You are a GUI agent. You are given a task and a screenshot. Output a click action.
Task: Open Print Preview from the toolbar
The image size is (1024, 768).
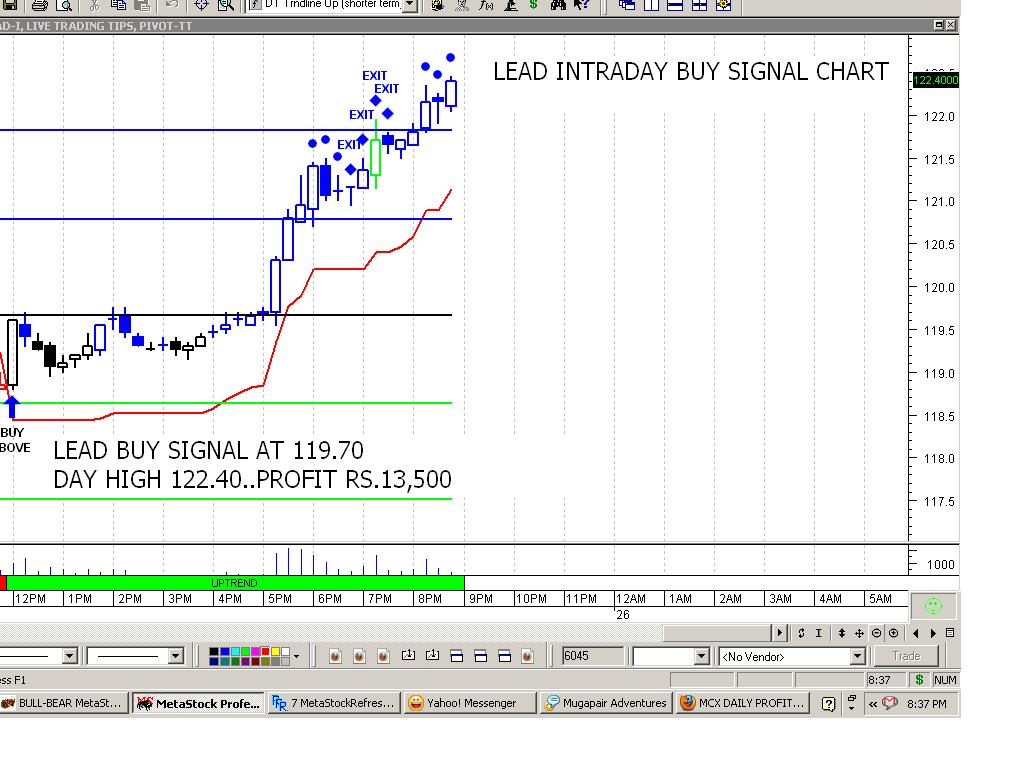62,6
